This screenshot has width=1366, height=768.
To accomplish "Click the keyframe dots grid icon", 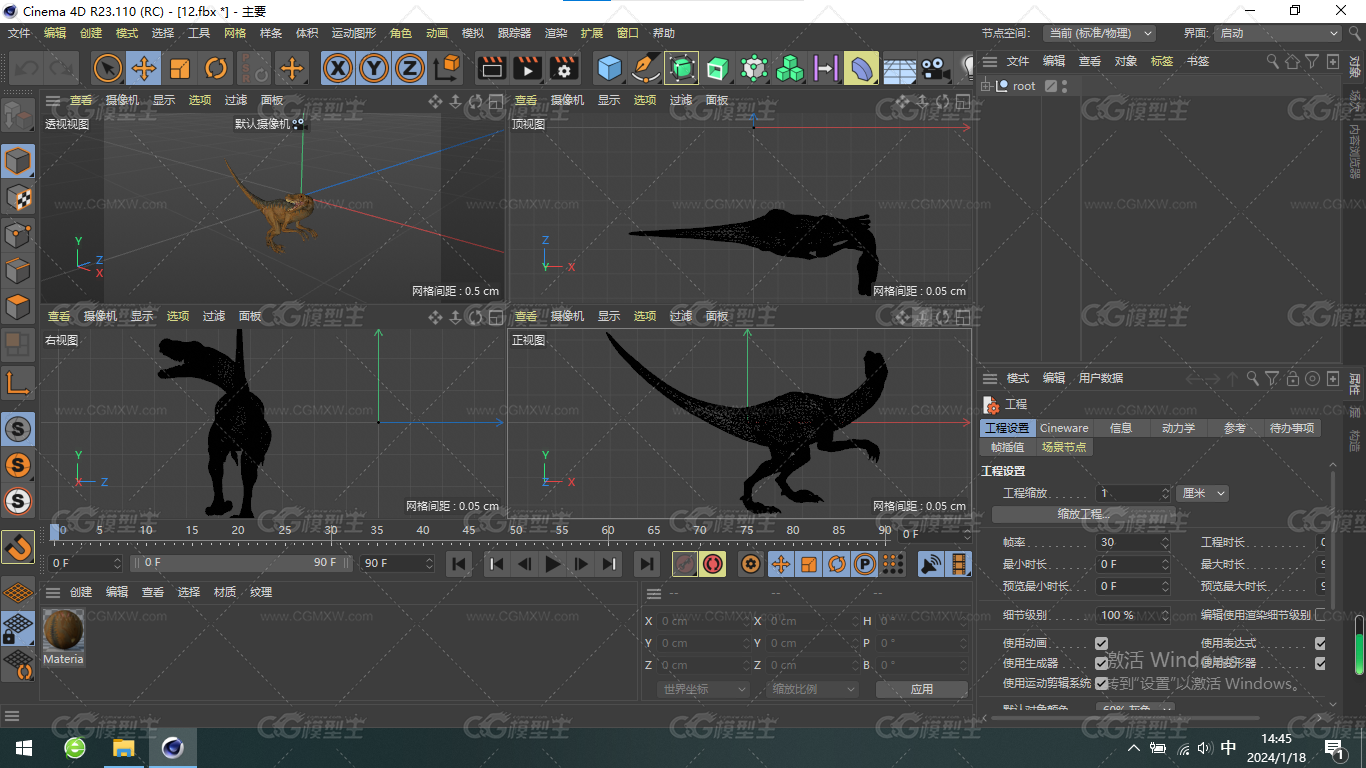I will tap(893, 564).
